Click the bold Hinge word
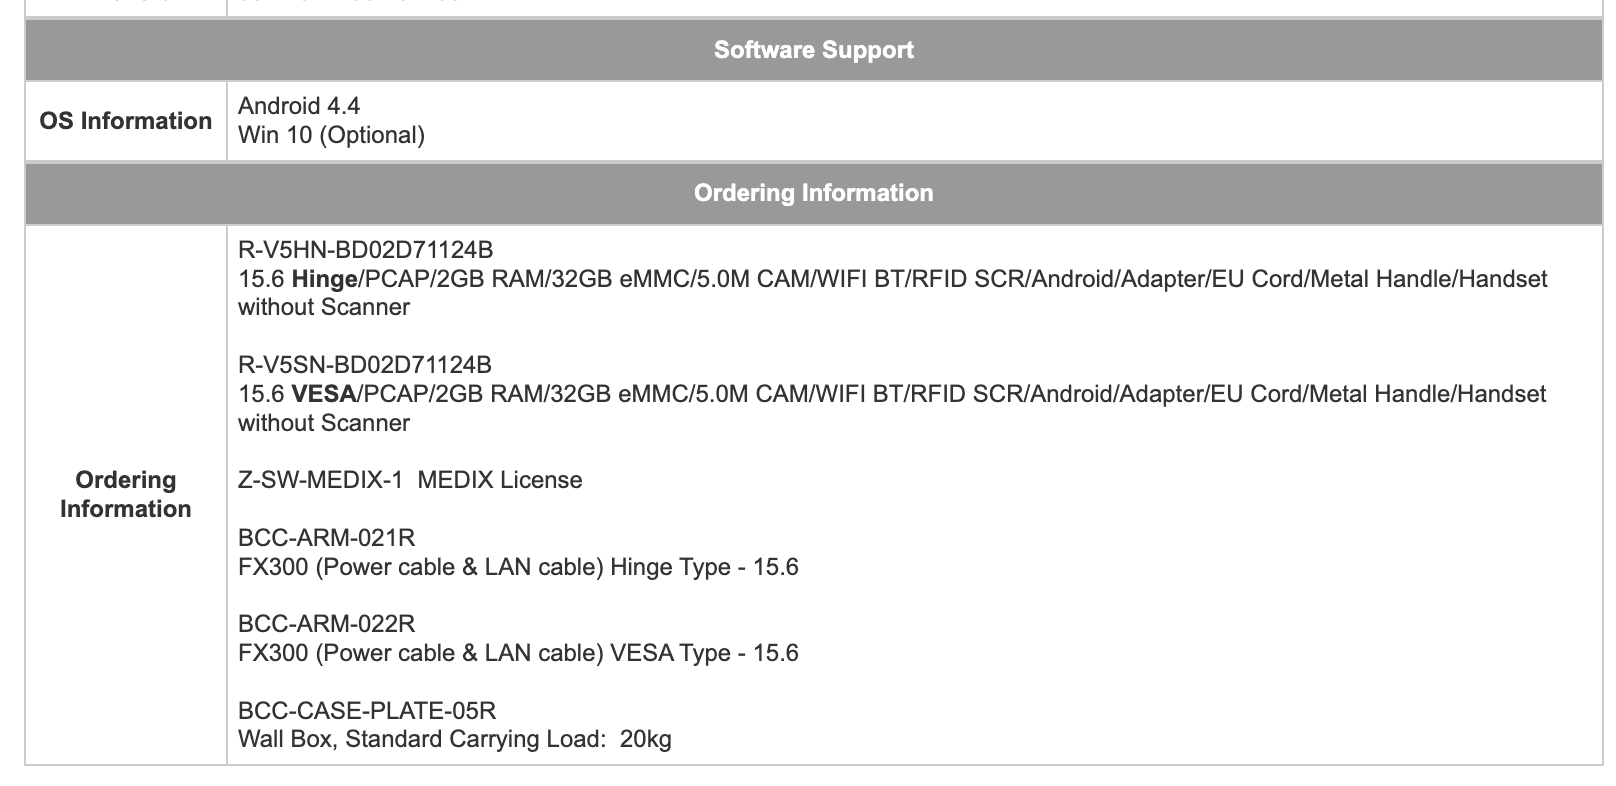 [324, 279]
